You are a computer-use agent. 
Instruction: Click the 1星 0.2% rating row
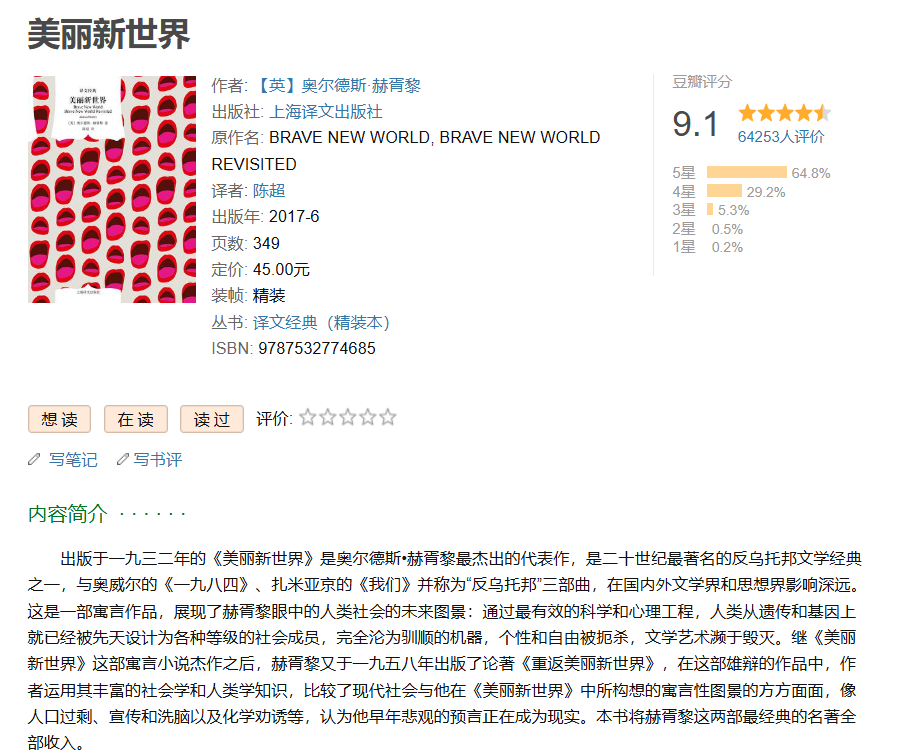pyautogui.click(x=708, y=247)
